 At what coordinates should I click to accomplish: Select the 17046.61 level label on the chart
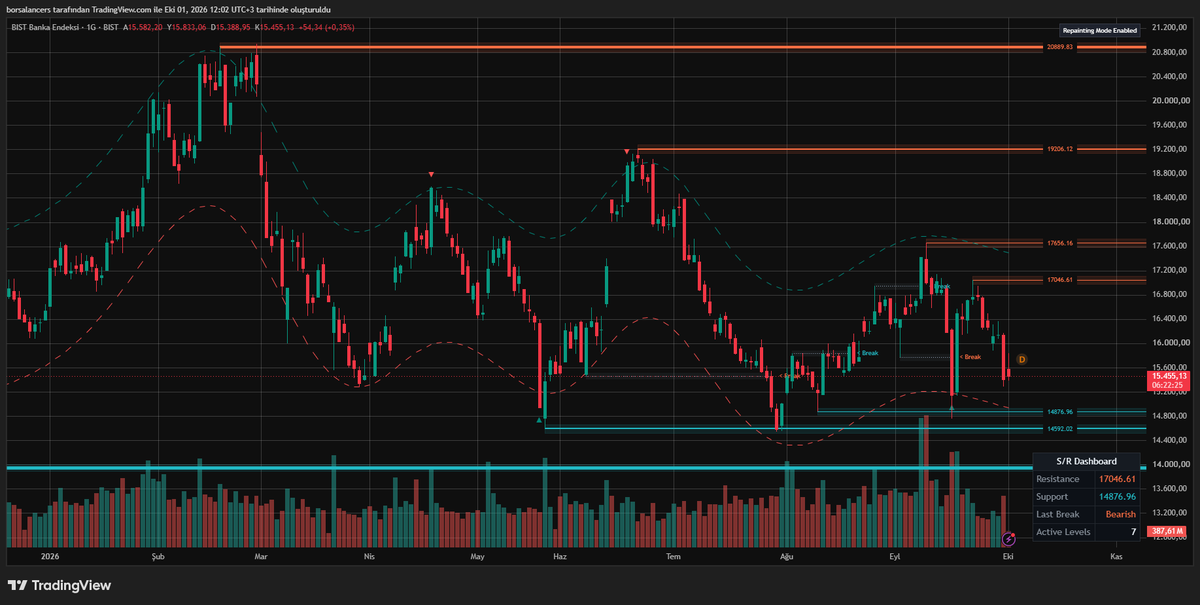point(1060,280)
